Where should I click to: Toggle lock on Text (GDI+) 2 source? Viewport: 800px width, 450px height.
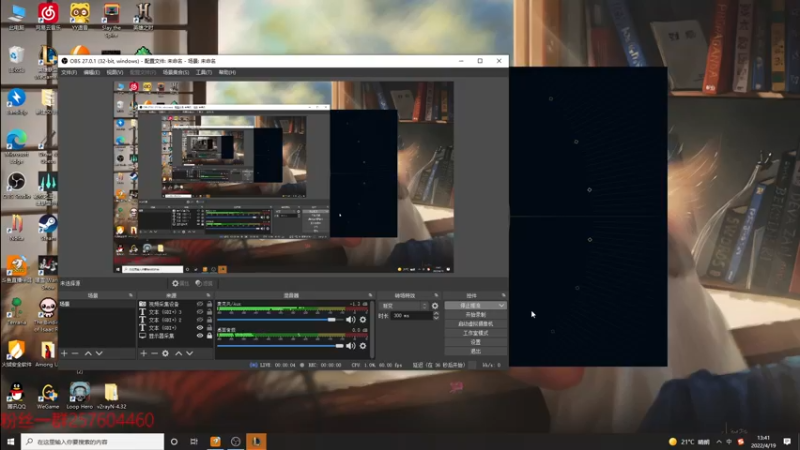tap(209, 320)
